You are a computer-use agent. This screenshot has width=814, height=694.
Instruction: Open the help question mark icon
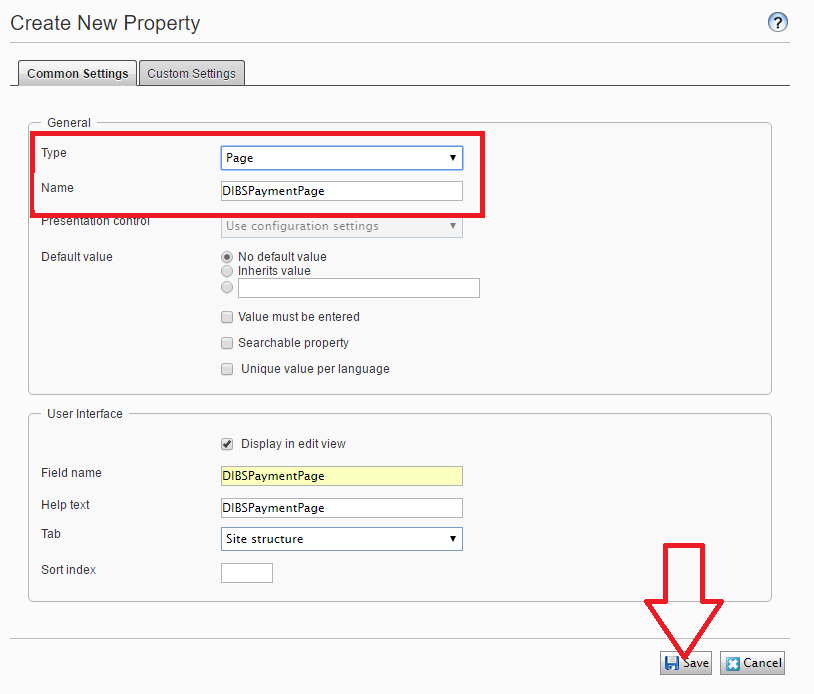[778, 23]
